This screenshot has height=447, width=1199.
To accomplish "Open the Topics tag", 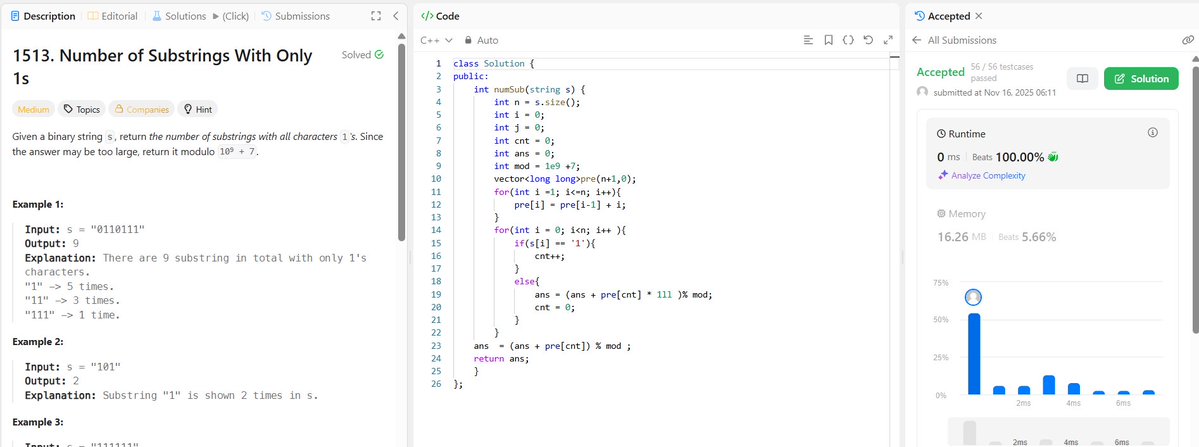I will click(81, 109).
